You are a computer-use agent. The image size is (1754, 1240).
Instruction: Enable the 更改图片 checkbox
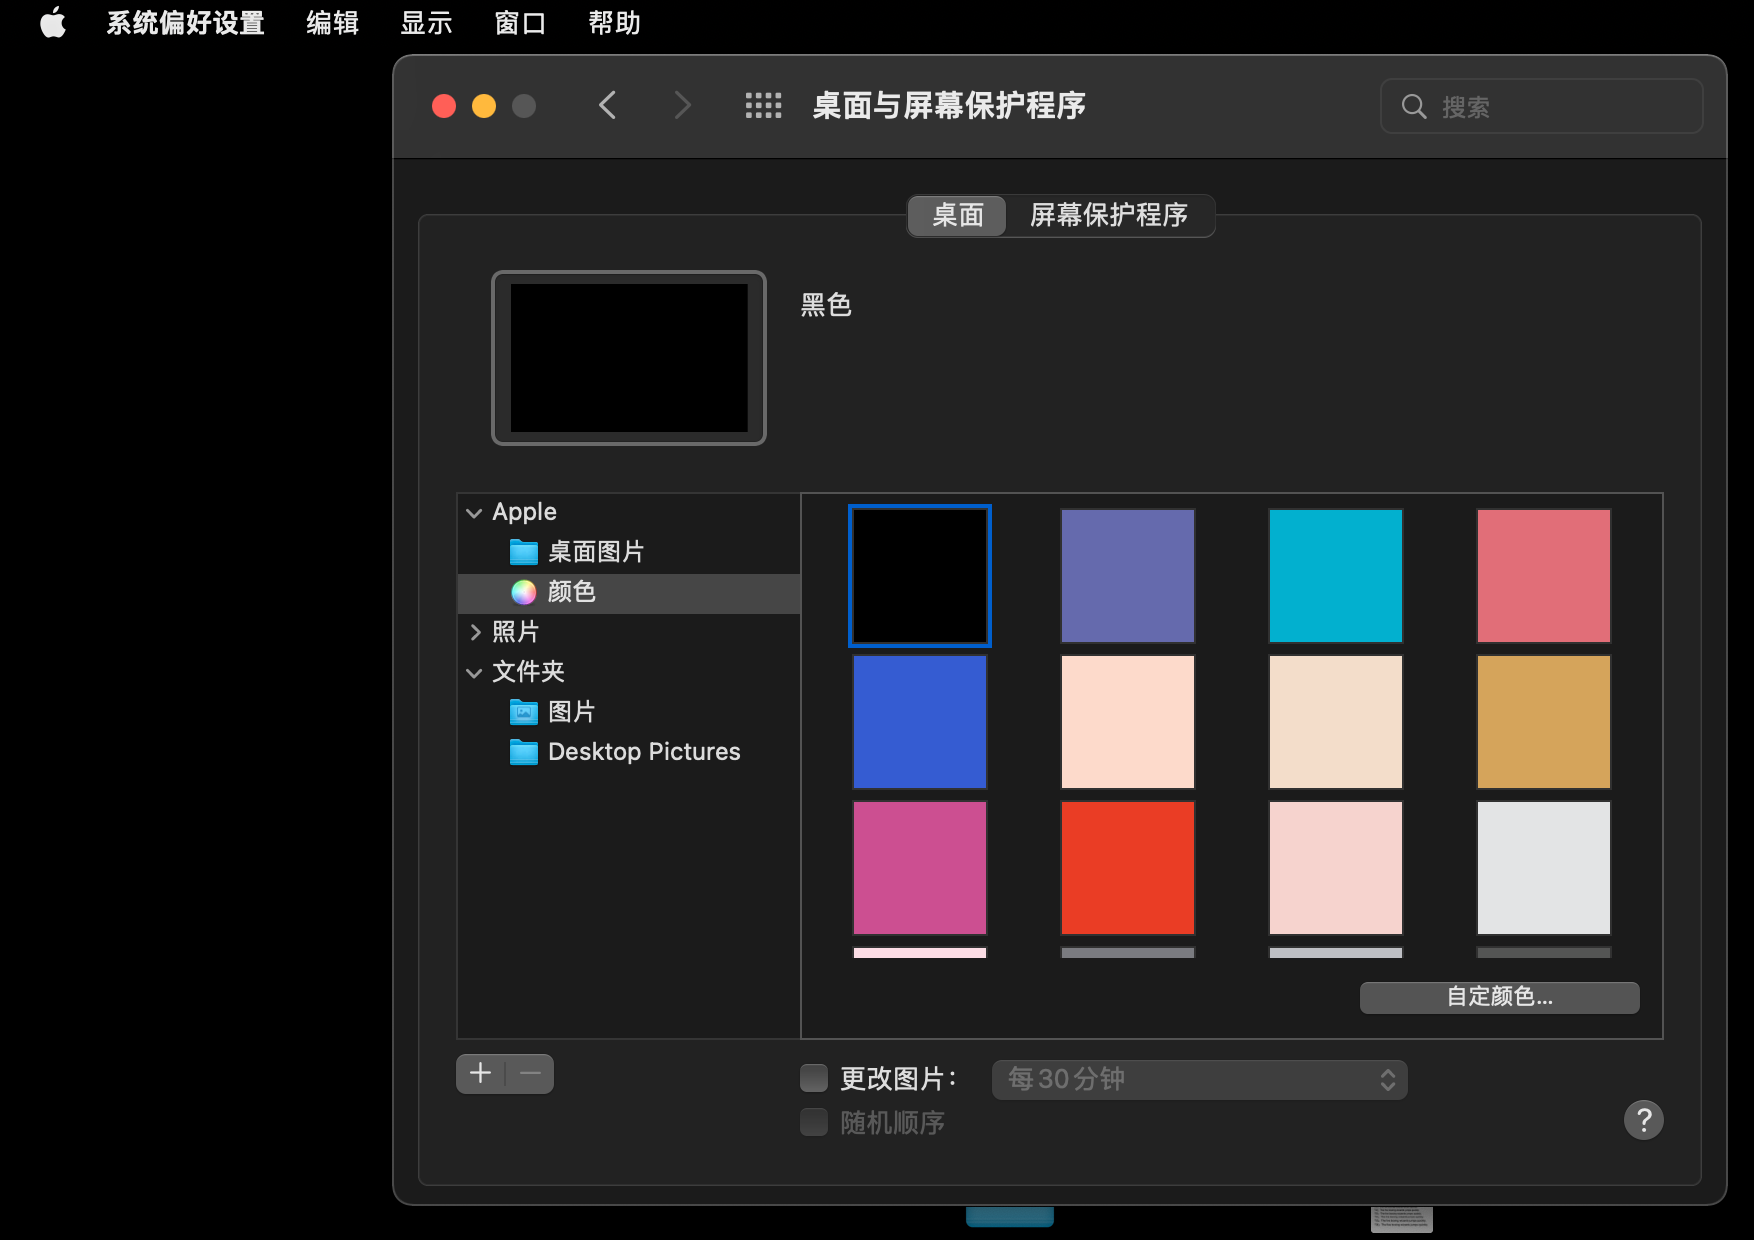pyautogui.click(x=814, y=1078)
